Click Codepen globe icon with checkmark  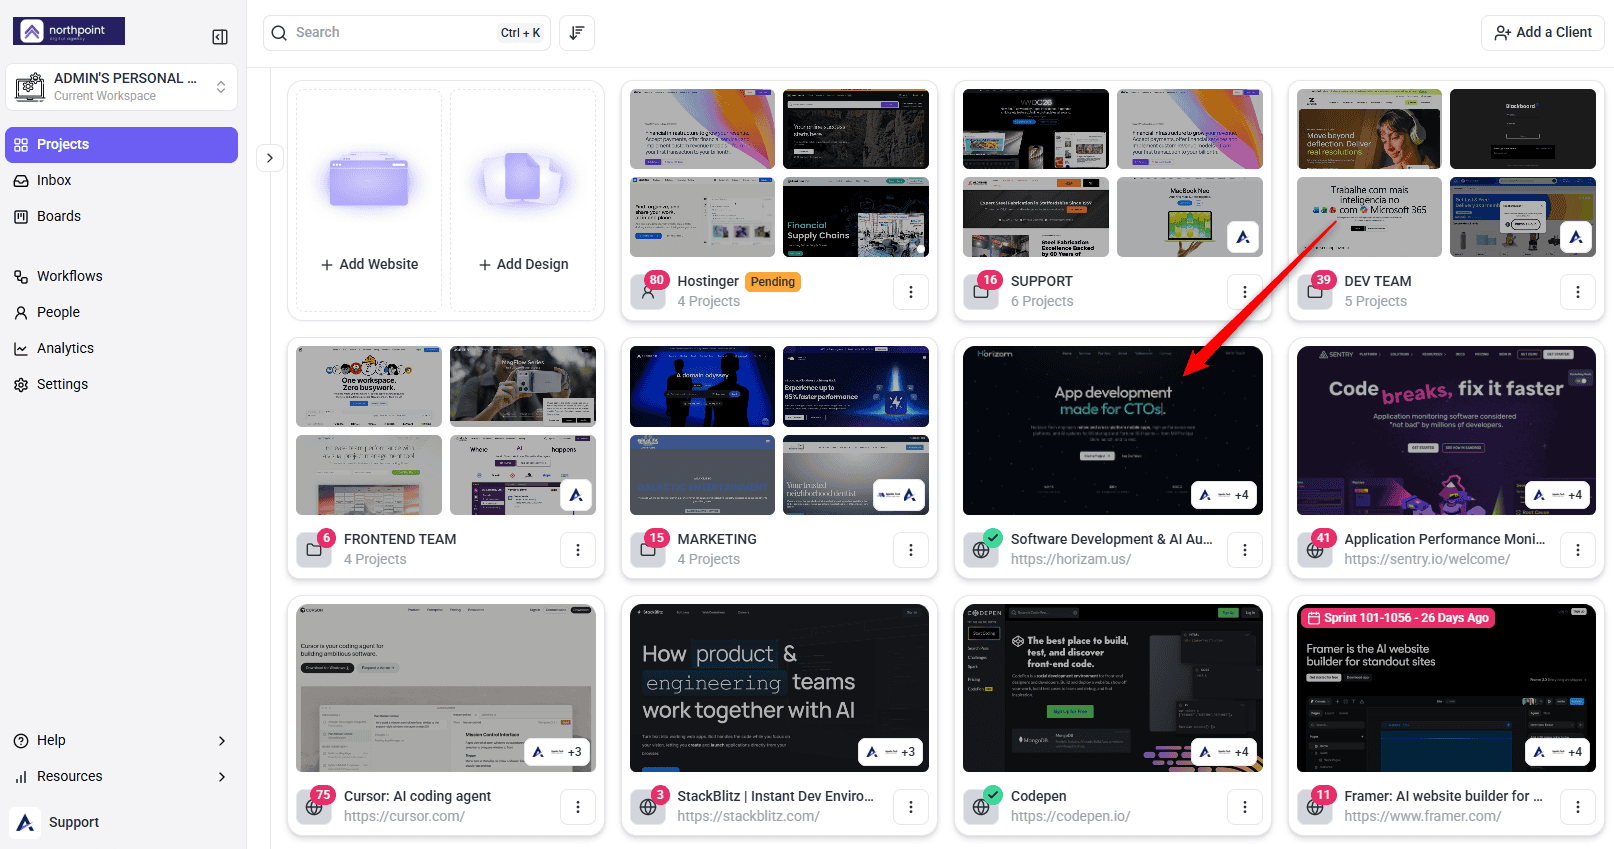click(x=981, y=807)
